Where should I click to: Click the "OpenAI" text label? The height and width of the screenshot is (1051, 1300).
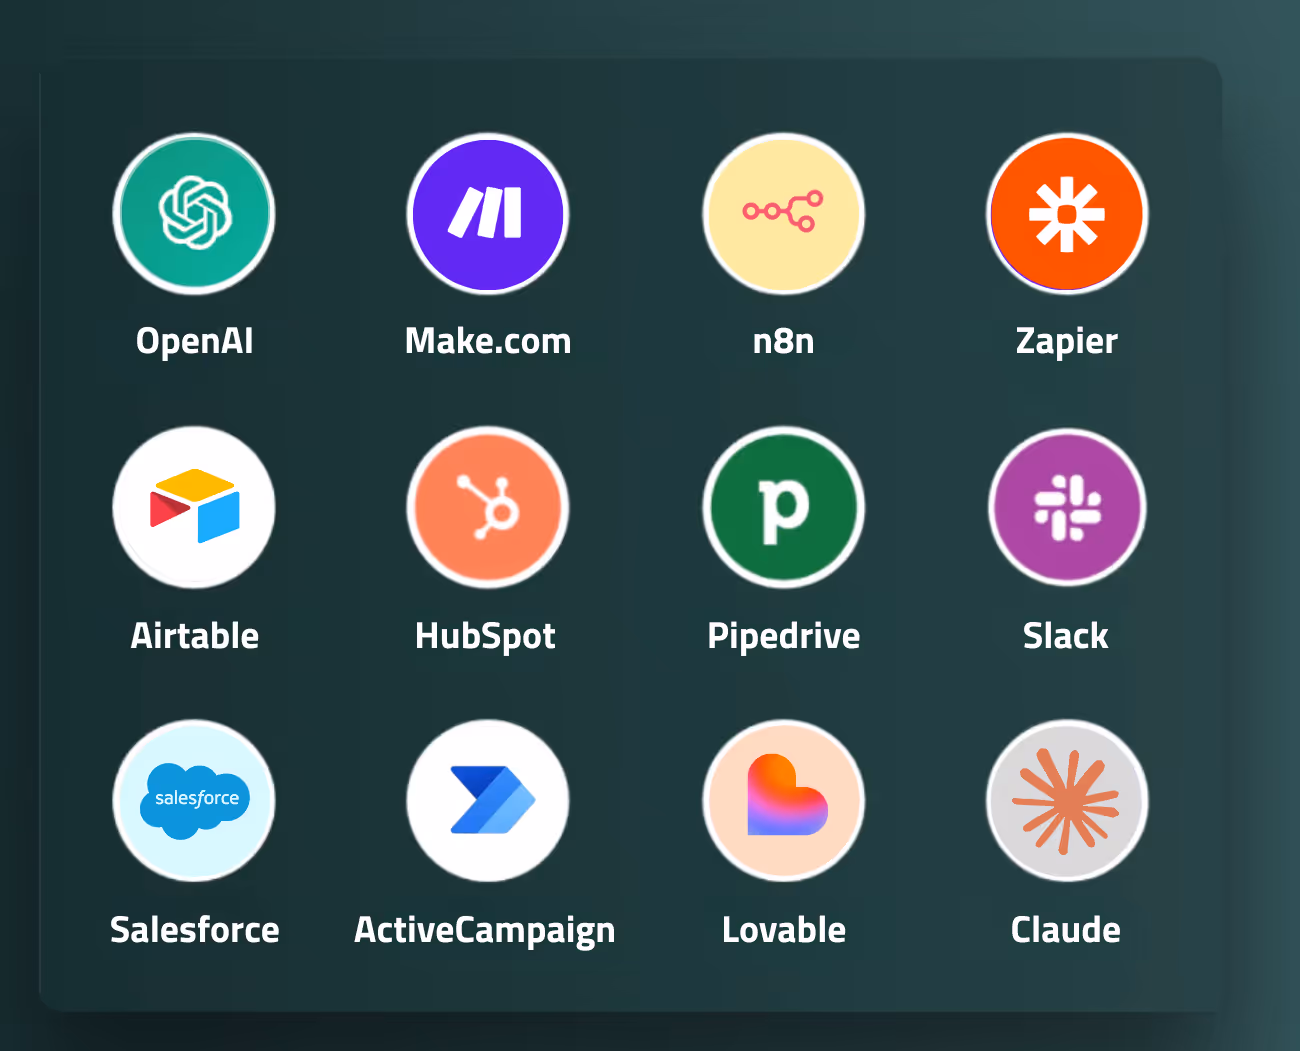coord(194,342)
